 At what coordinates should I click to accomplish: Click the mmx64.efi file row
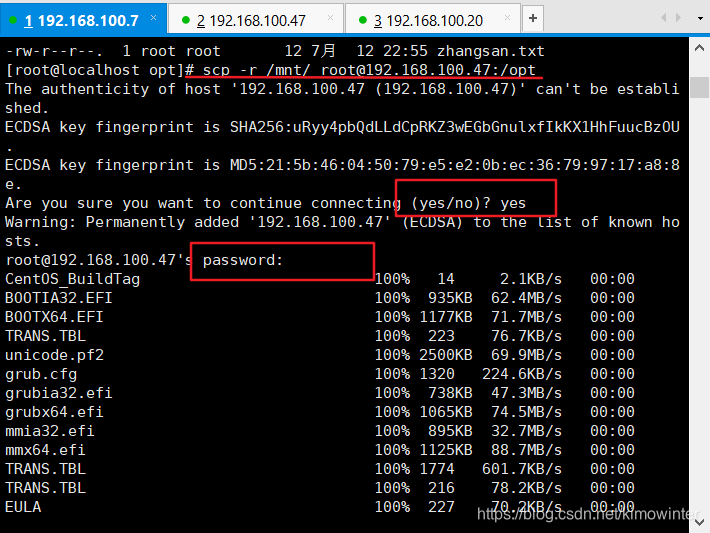(x=320, y=450)
